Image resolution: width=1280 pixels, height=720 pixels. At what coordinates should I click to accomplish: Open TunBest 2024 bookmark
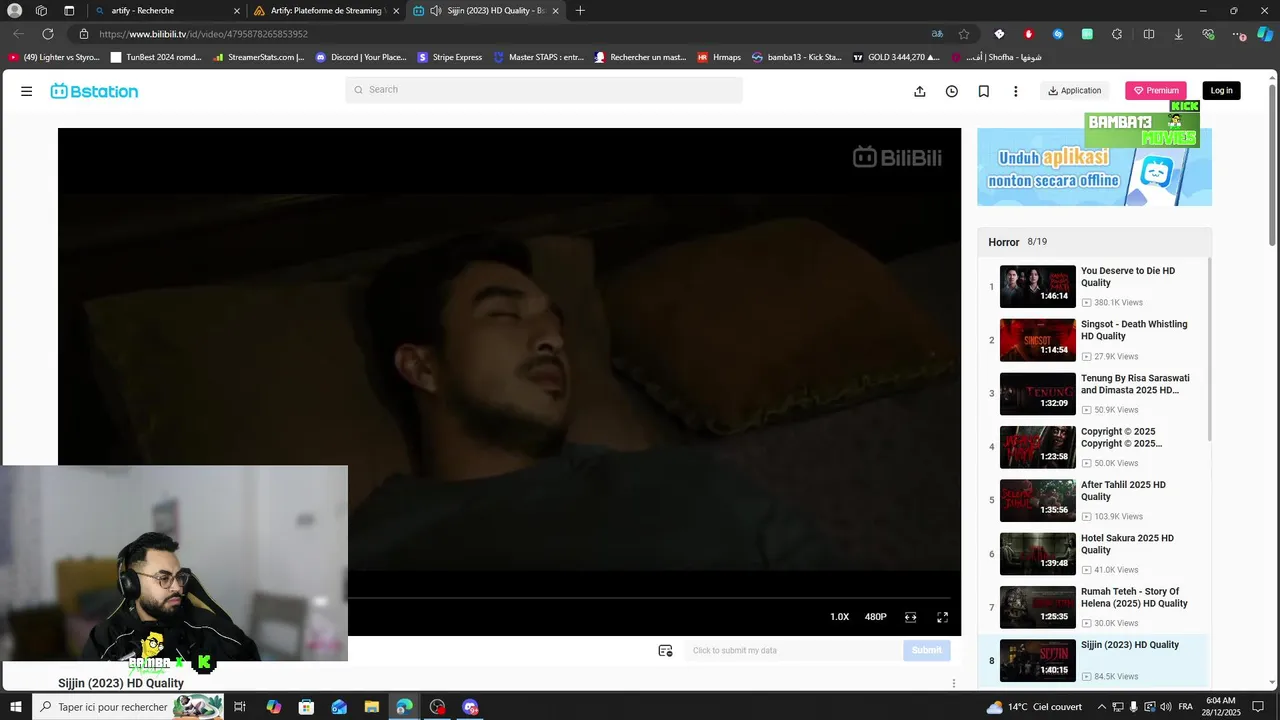[156, 57]
